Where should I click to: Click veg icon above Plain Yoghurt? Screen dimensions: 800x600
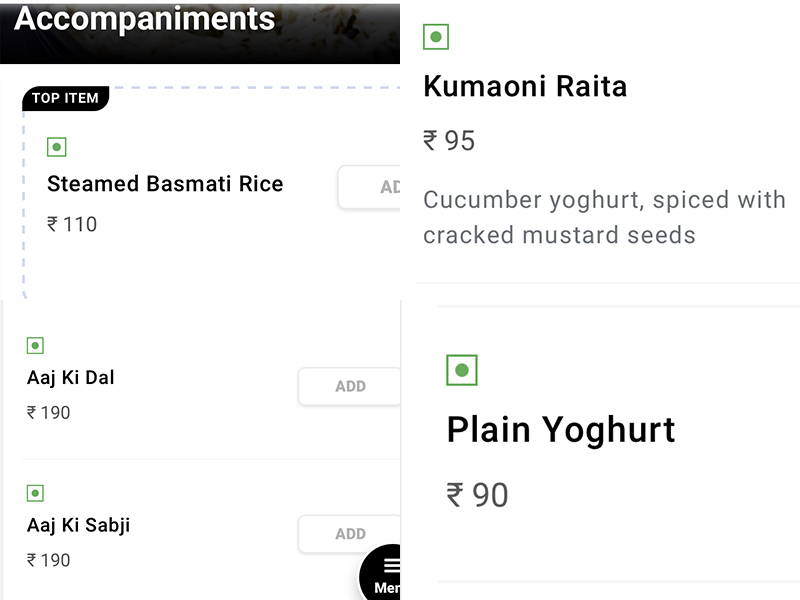[462, 370]
